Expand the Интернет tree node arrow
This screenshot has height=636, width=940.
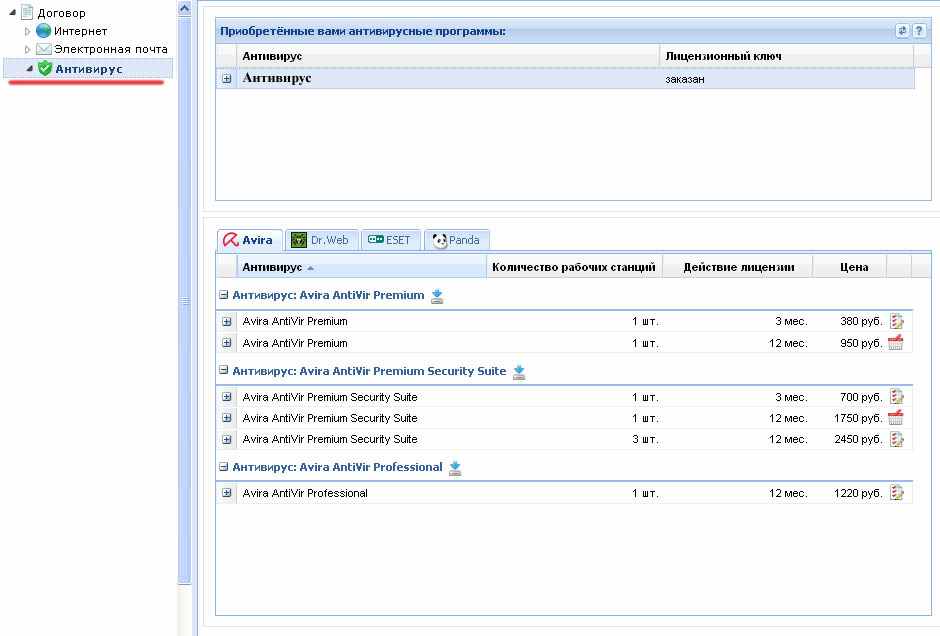click(27, 31)
